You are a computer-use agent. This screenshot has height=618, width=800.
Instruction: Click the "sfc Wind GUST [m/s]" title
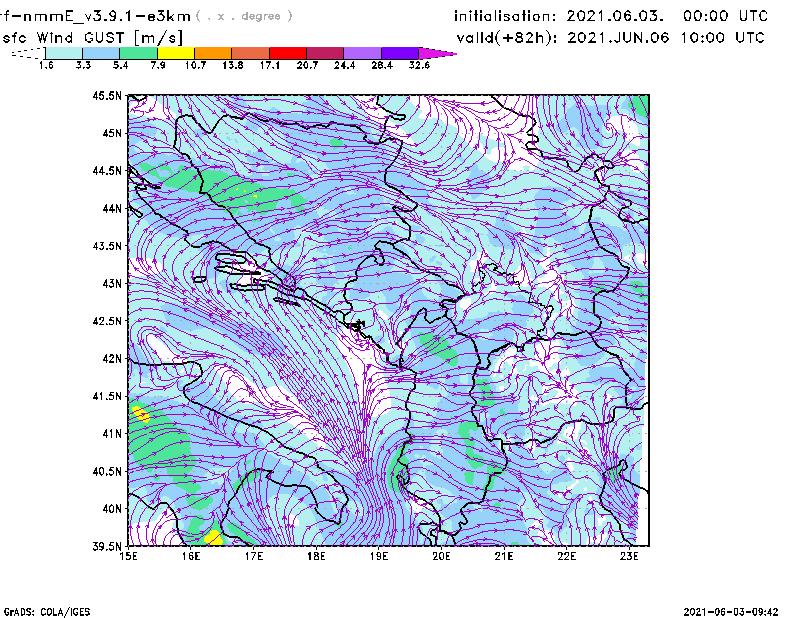[92, 38]
